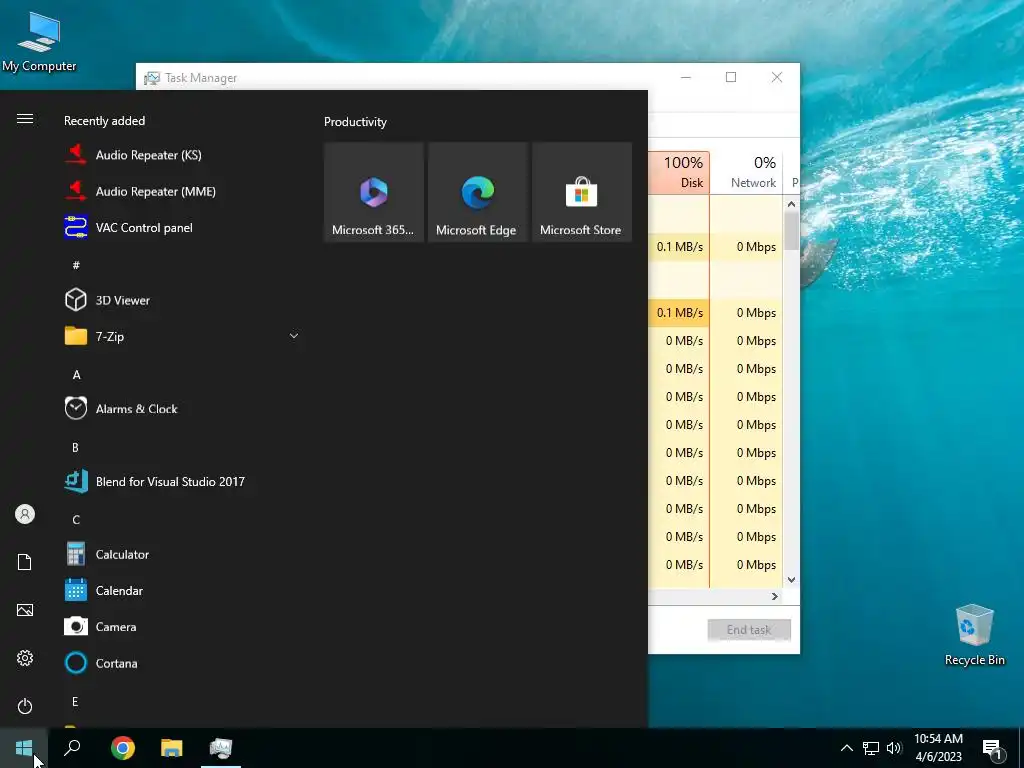Image resolution: width=1024 pixels, height=768 pixels.
Task: Show hidden tray icons chevron
Action: (846, 748)
